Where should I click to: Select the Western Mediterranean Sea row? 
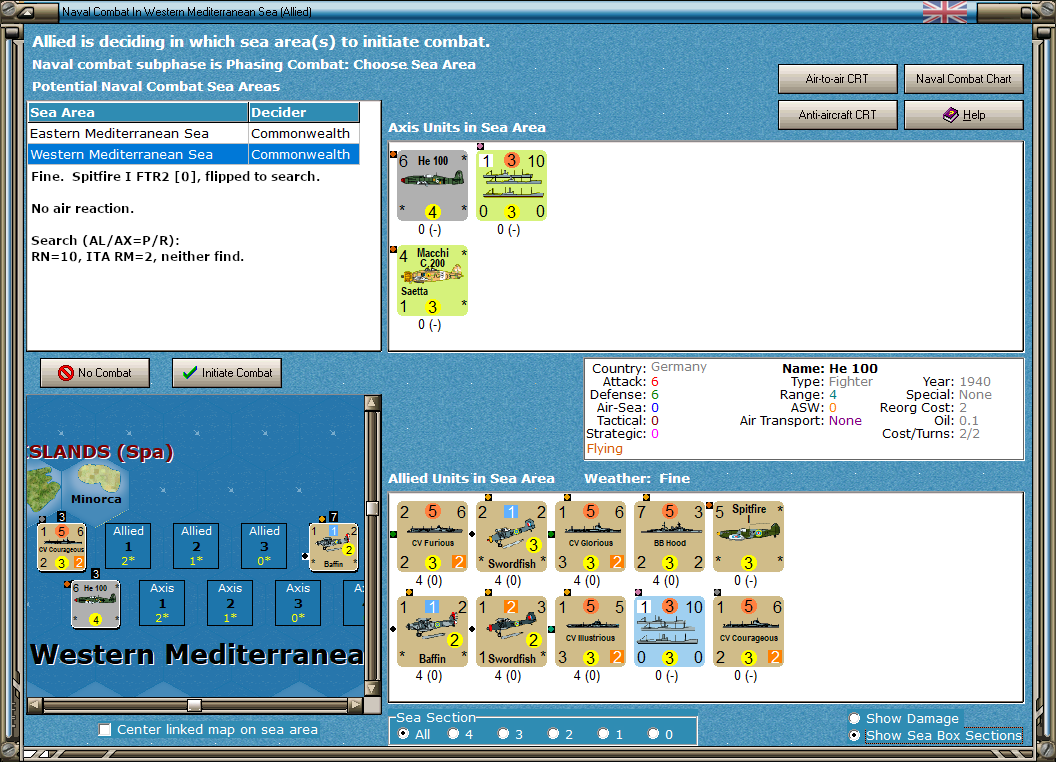coord(193,154)
